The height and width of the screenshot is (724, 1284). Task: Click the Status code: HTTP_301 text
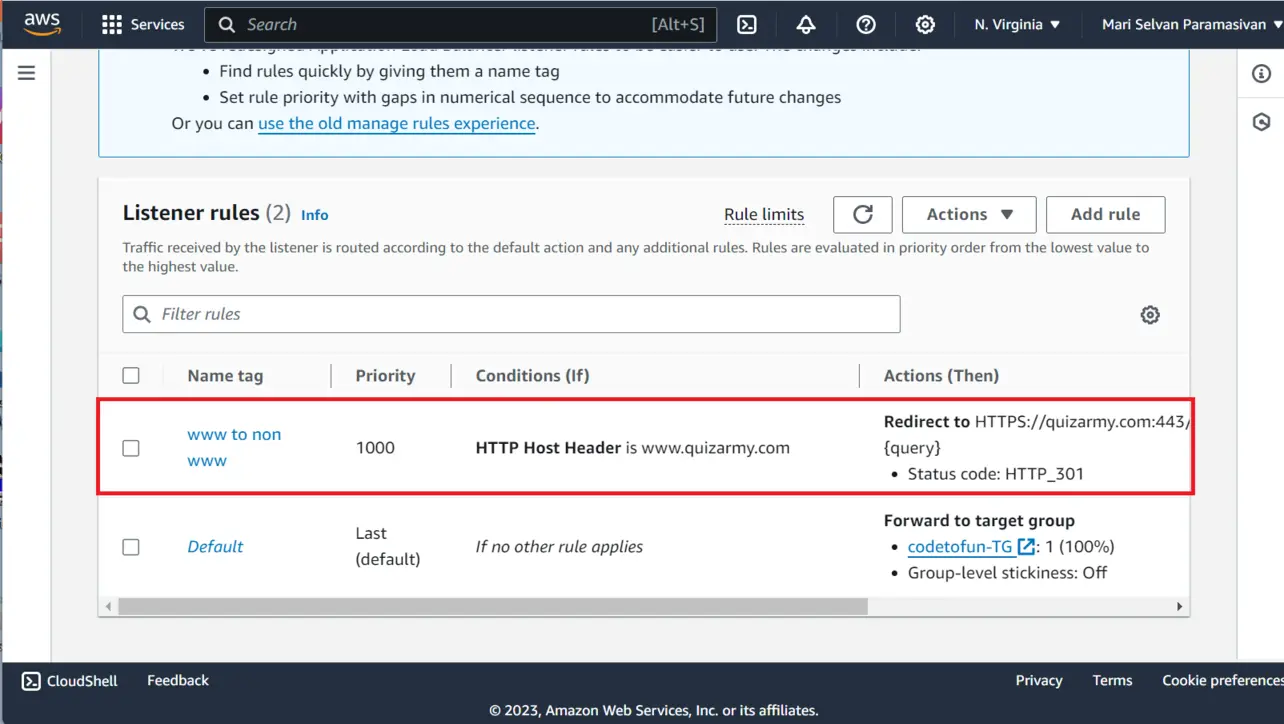click(x=996, y=474)
